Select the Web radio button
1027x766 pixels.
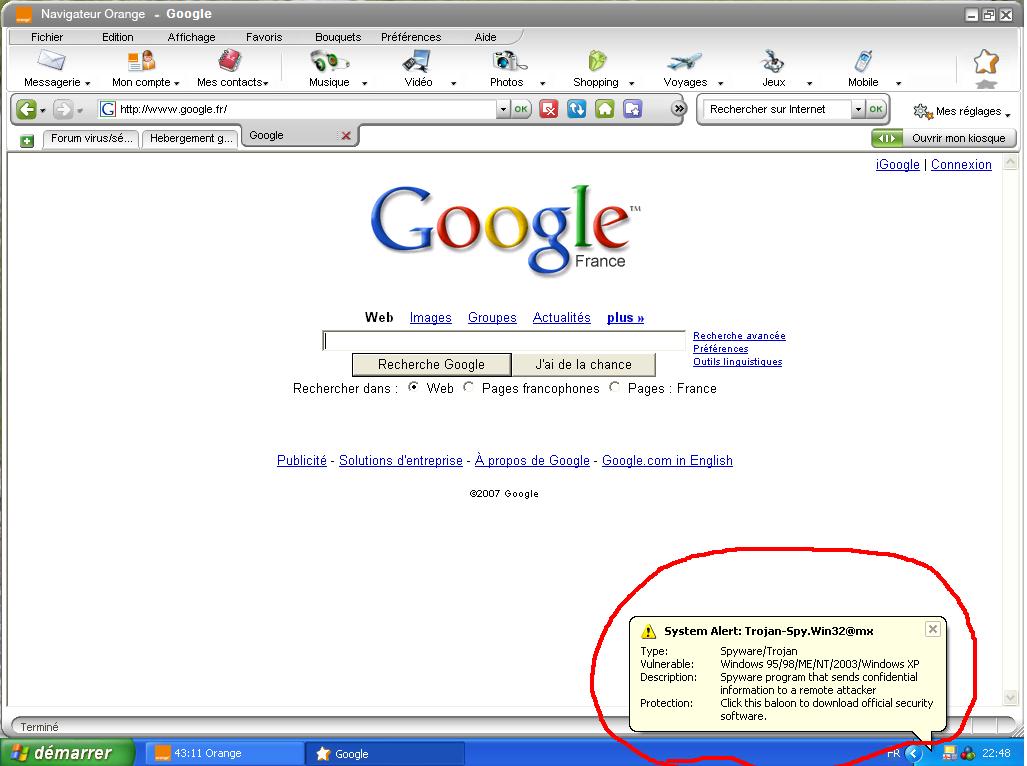click(x=414, y=388)
